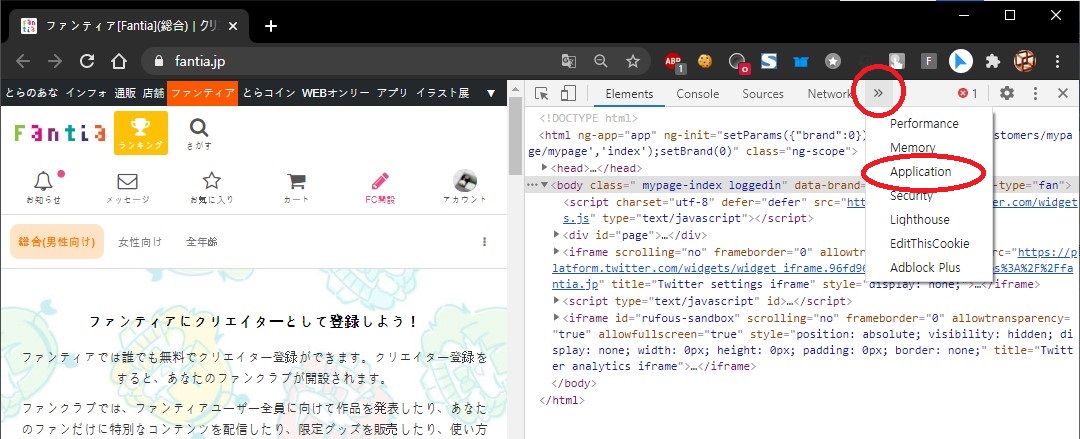Click the translate page icon in address bar
The image size is (1080, 439).
point(568,61)
